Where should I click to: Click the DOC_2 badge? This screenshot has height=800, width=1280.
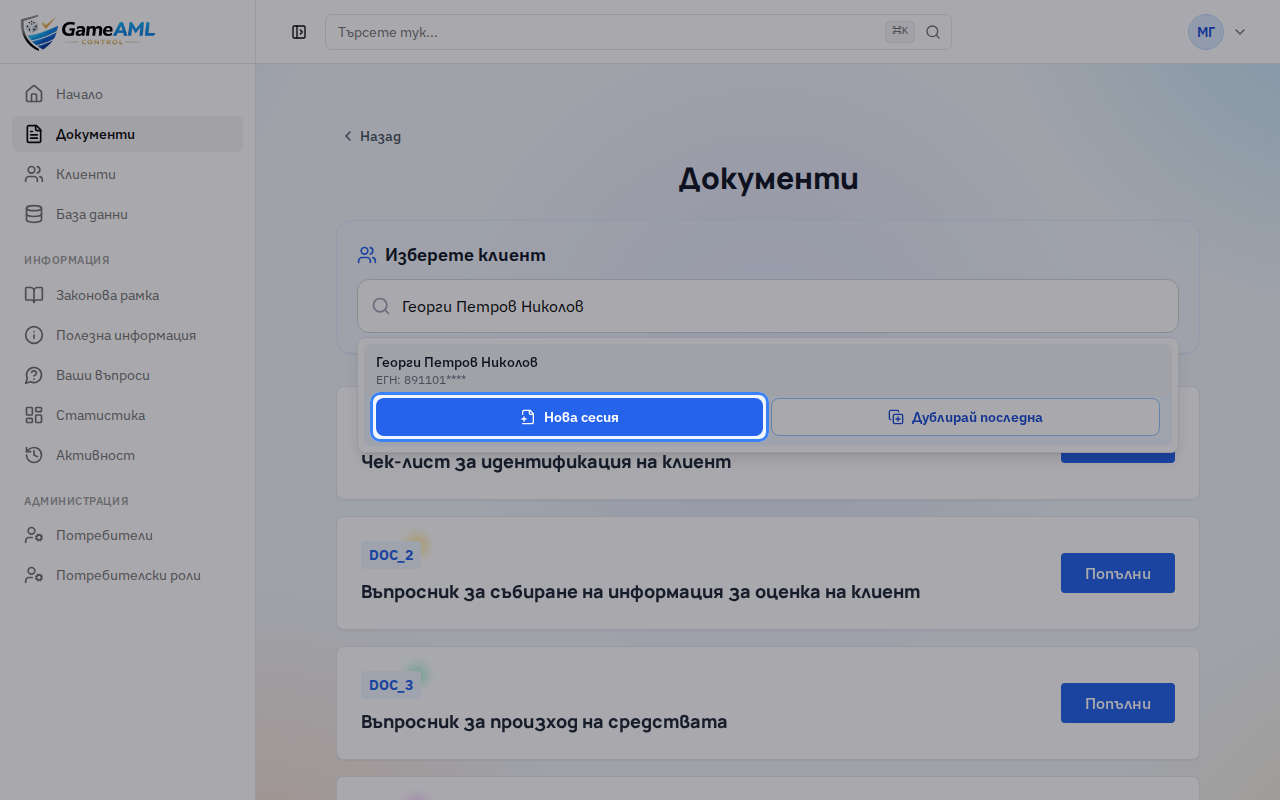(x=391, y=555)
